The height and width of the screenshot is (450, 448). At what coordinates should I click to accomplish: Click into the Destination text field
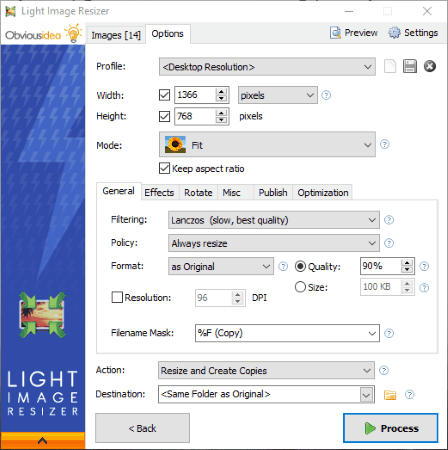click(x=259, y=395)
